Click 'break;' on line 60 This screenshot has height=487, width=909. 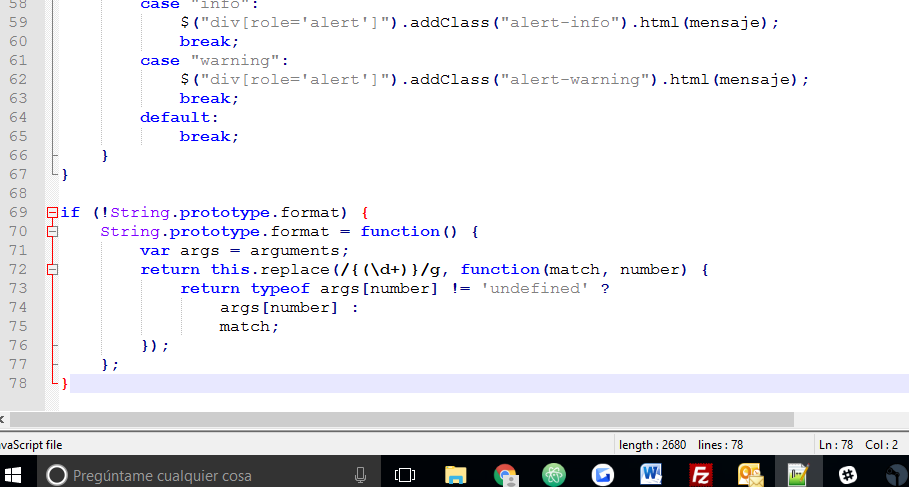[x=209, y=42]
